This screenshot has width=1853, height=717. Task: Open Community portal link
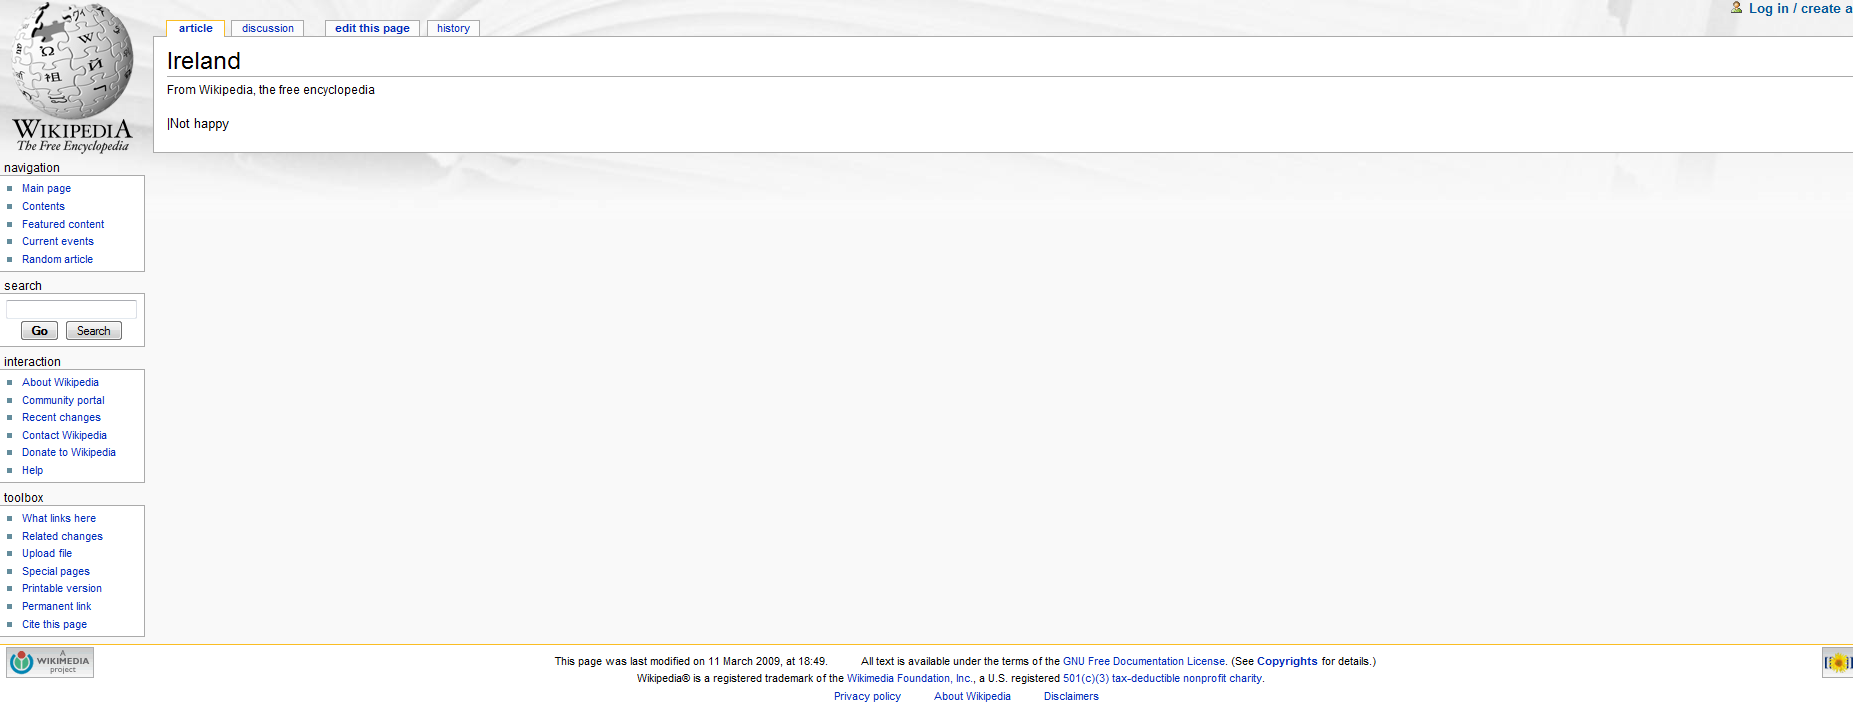click(63, 400)
